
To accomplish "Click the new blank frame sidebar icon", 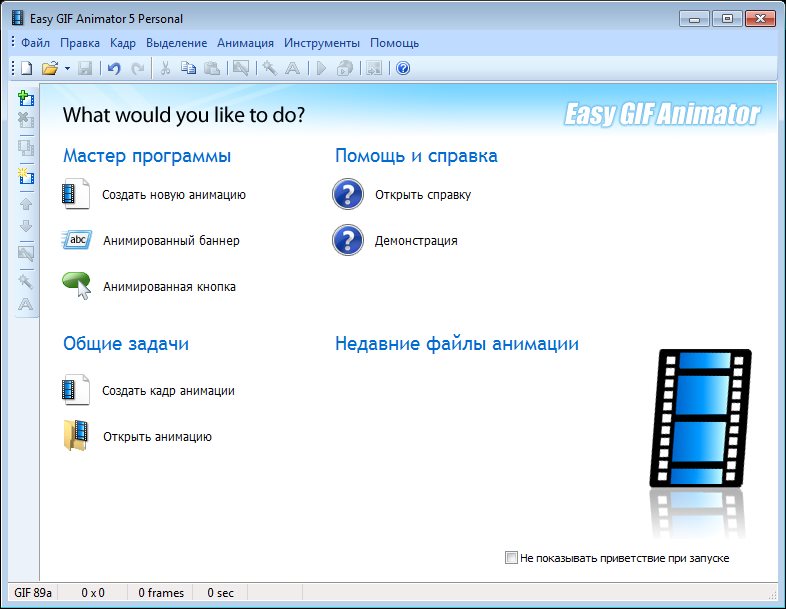I will 26,176.
